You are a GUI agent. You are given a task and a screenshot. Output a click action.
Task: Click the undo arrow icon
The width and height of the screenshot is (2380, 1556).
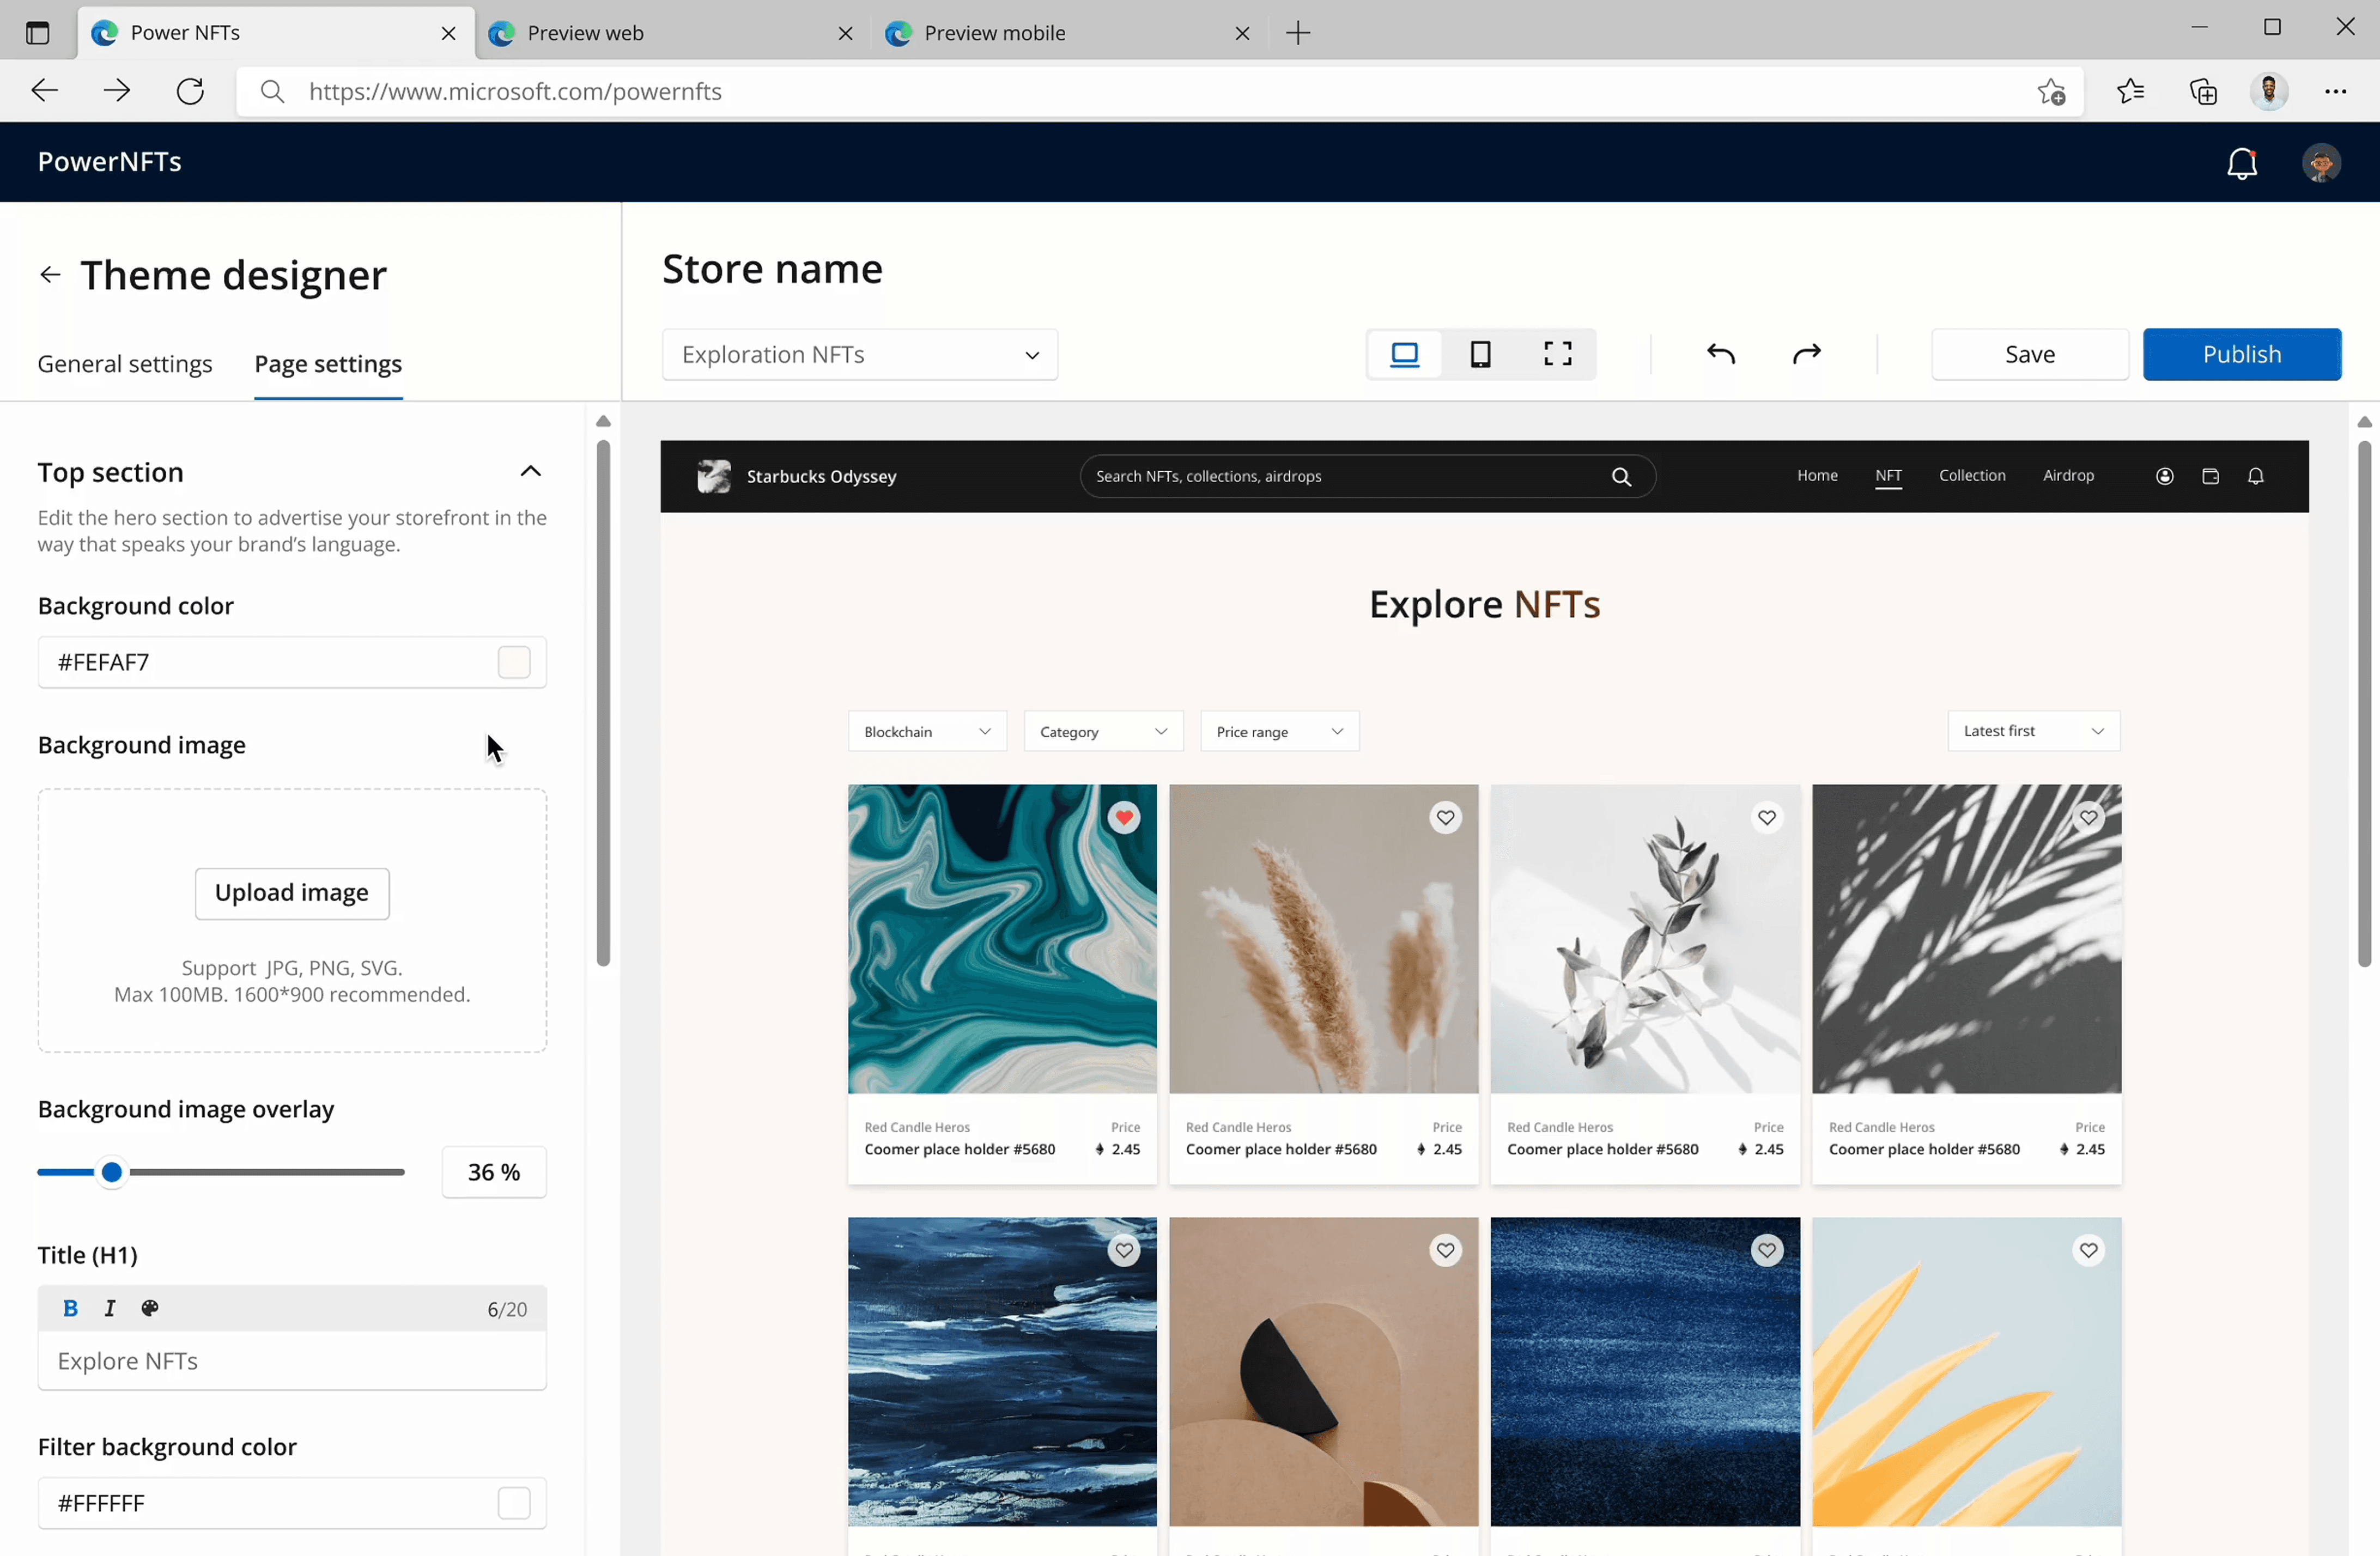[1720, 354]
